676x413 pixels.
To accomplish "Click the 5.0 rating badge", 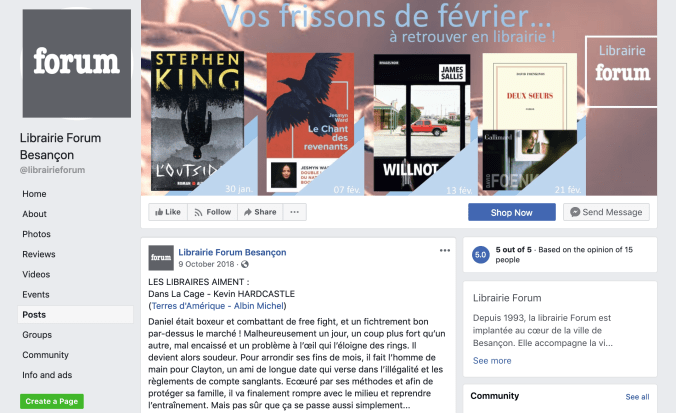I will tap(481, 255).
